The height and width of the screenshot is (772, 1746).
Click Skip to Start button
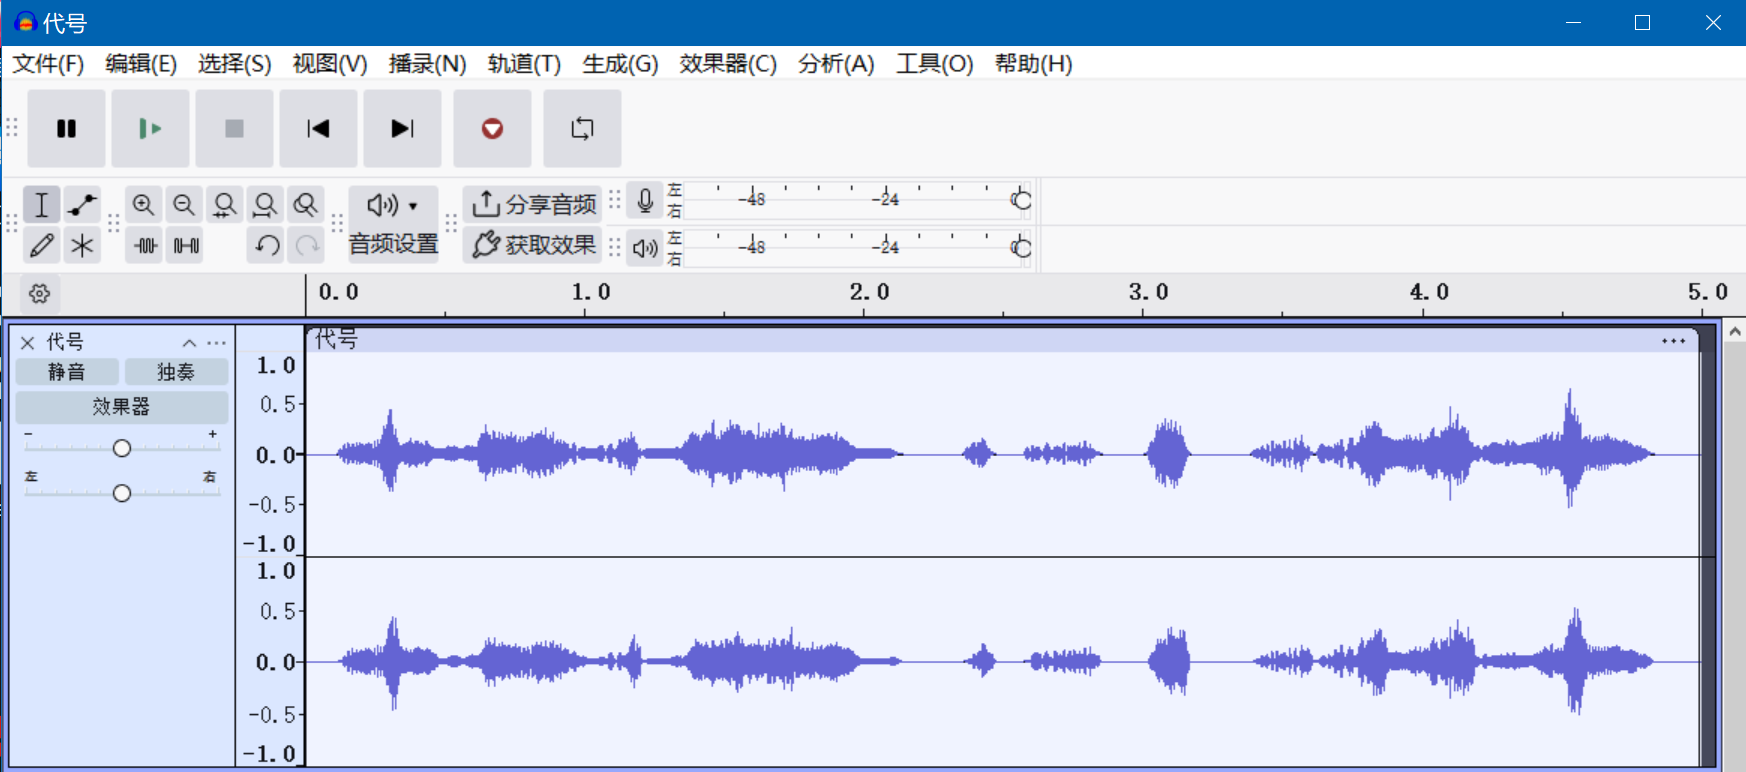318,128
